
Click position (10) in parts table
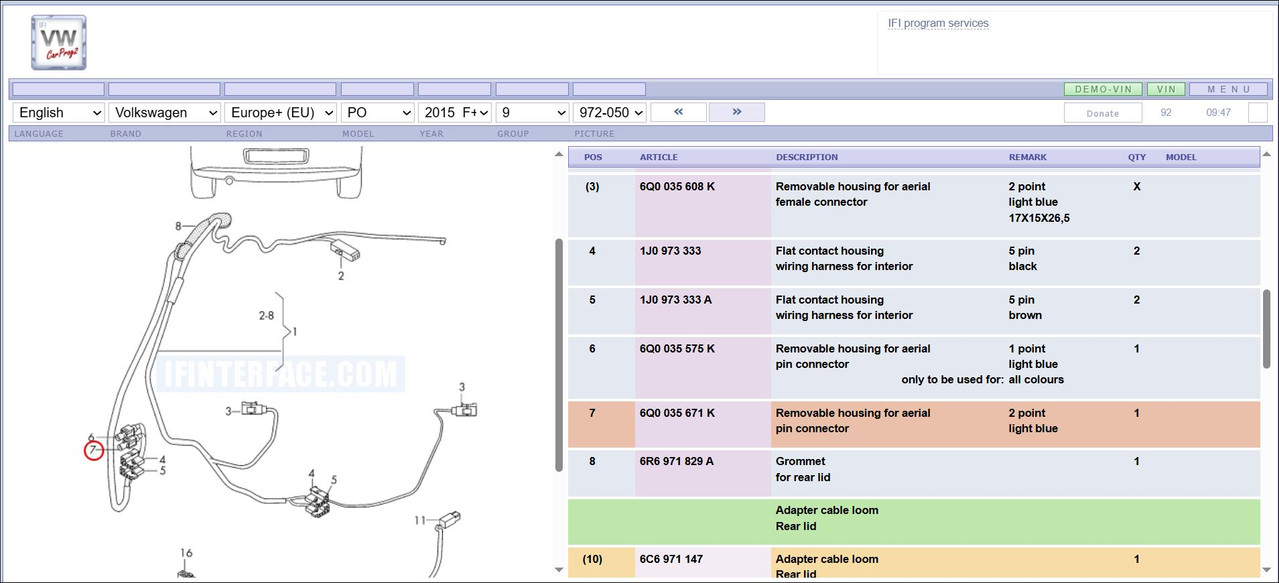point(592,560)
